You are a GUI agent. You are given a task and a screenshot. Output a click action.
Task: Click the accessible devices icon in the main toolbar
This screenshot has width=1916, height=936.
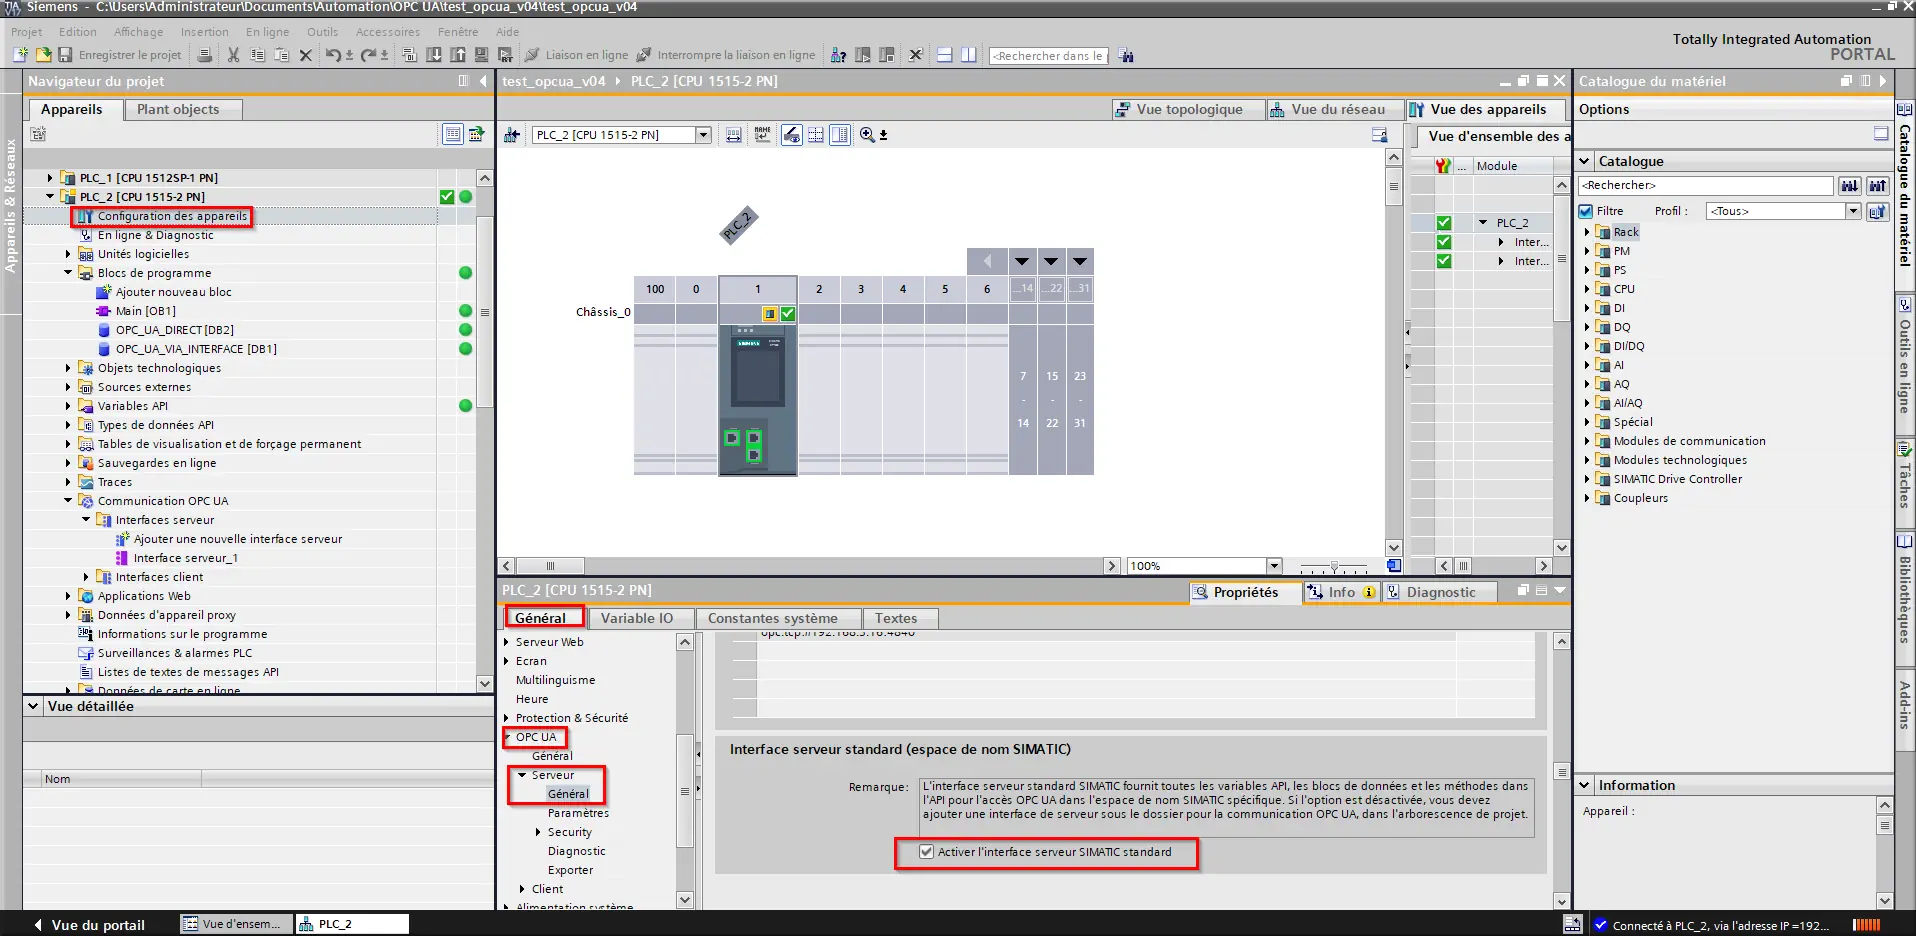point(839,55)
